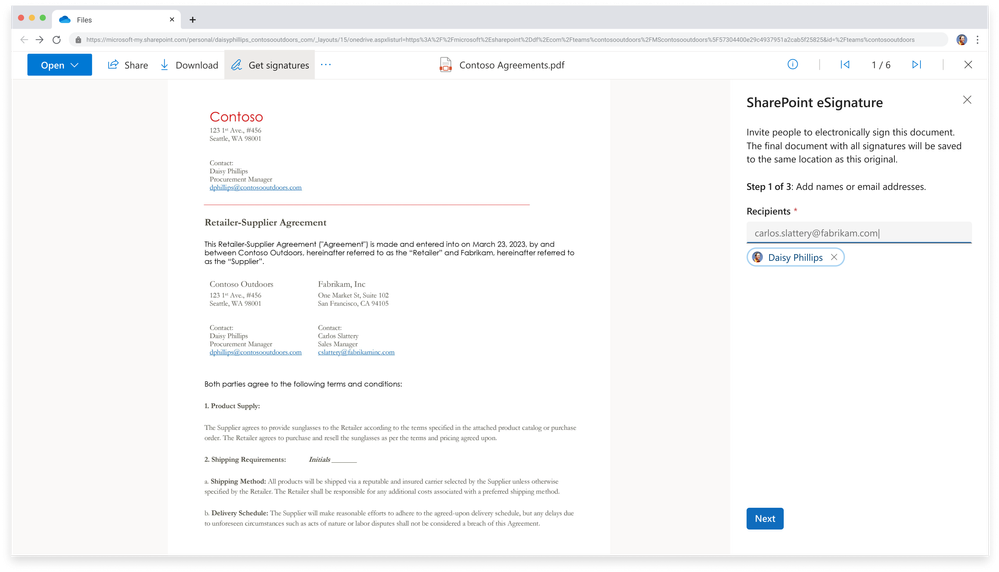Click the Contoso Agreements.pdf title

512,65
